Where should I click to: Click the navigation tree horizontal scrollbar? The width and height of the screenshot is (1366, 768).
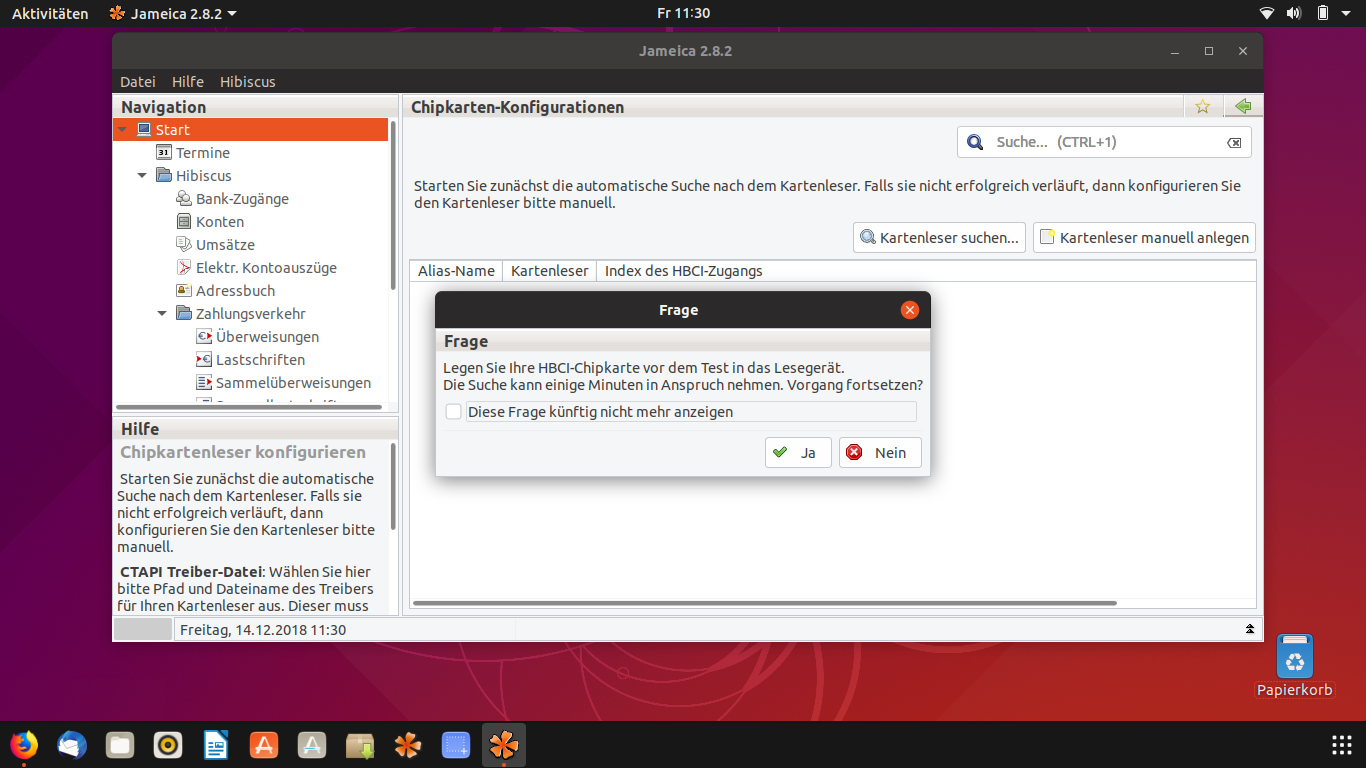249,407
